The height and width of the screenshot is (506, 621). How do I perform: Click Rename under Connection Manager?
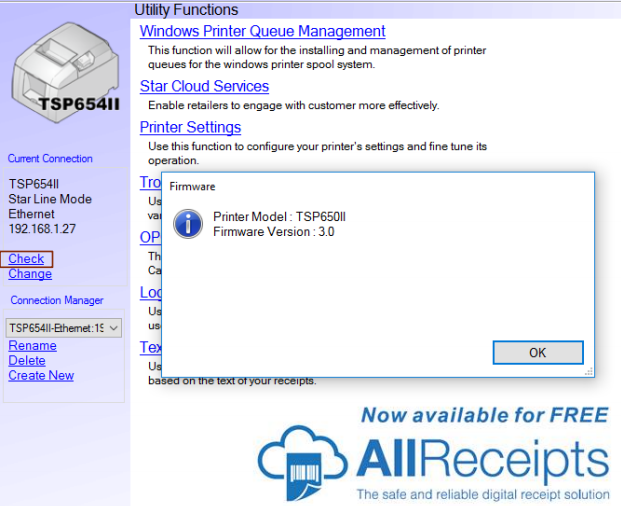pos(32,346)
